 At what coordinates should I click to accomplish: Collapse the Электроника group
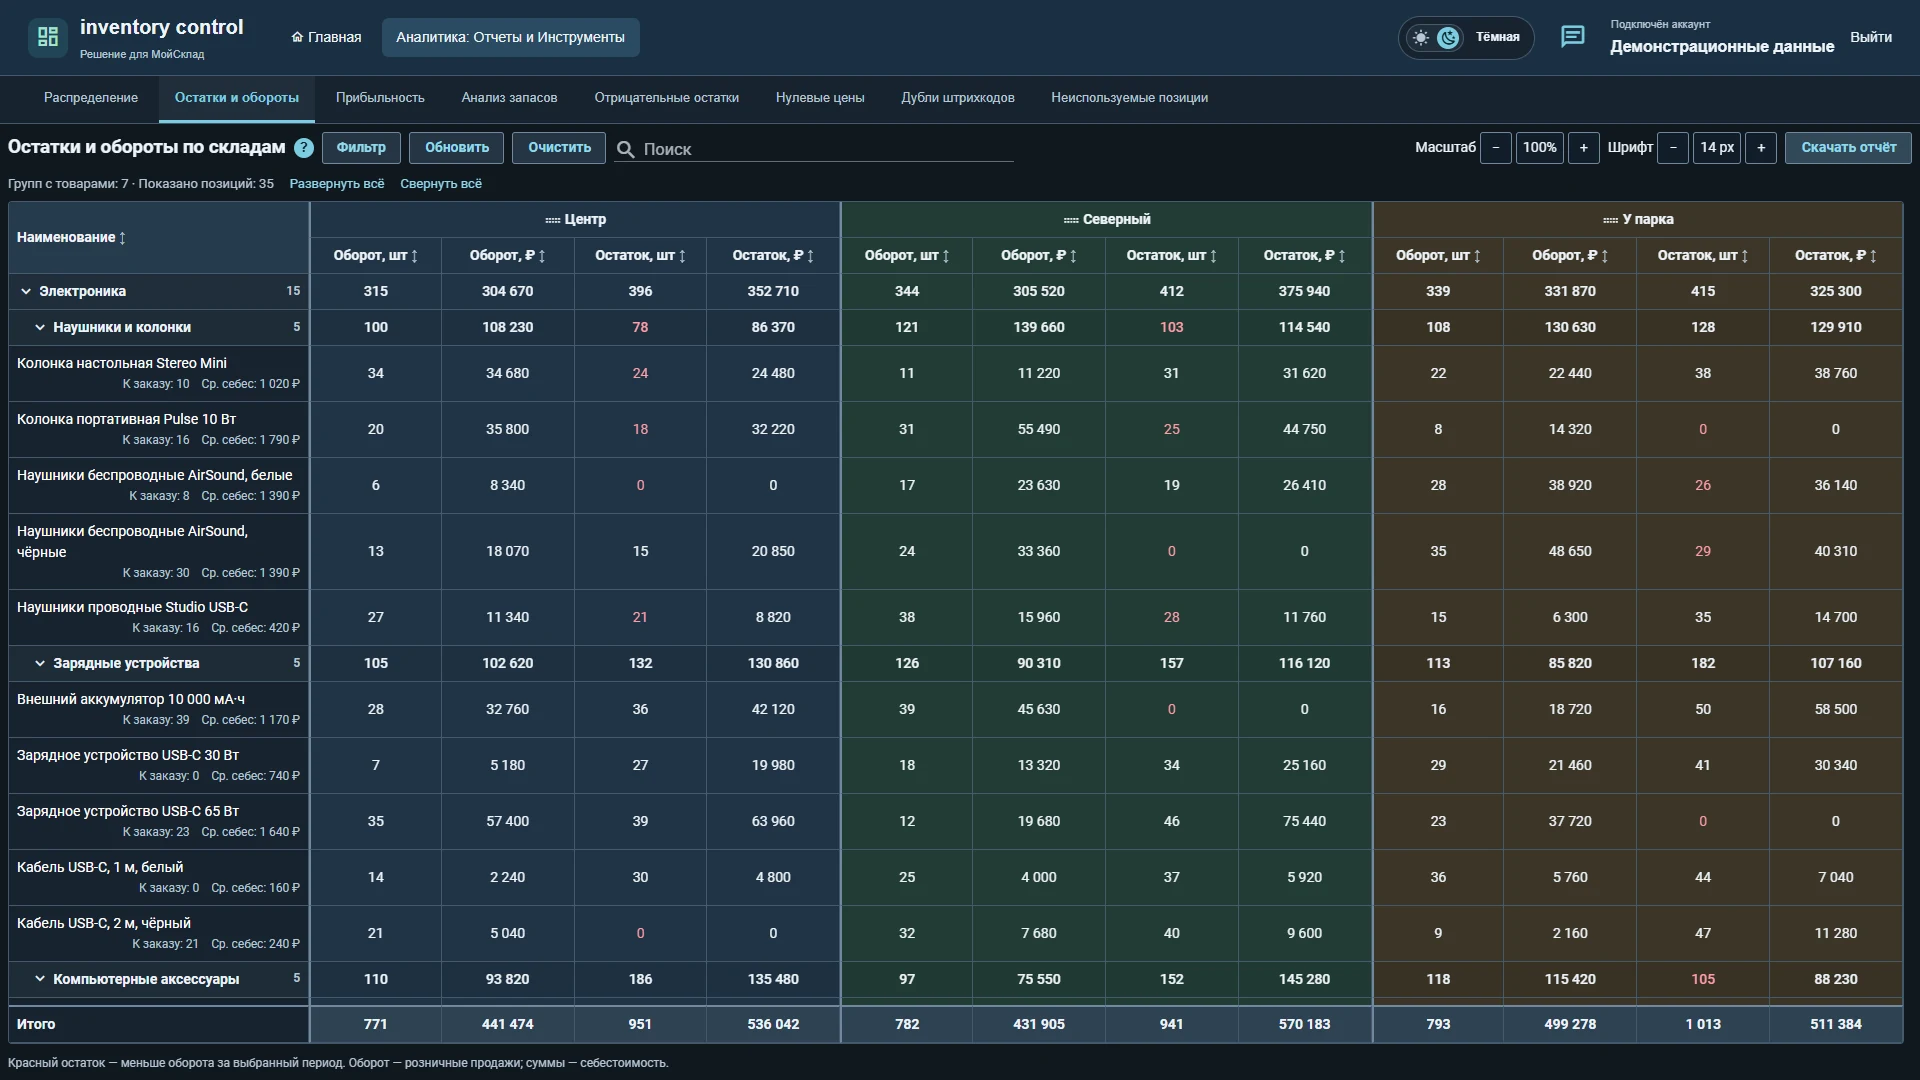point(26,291)
